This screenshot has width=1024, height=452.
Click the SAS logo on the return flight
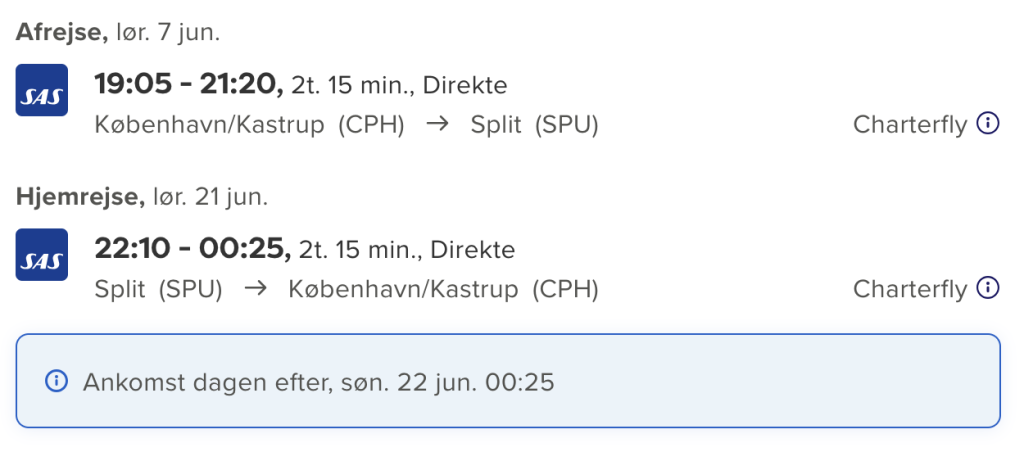(42, 255)
